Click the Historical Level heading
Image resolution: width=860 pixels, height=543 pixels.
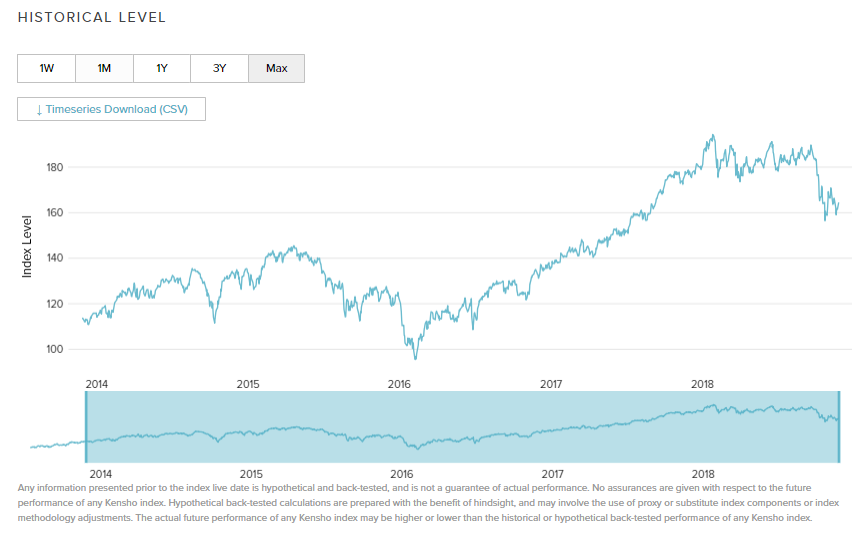coord(92,17)
